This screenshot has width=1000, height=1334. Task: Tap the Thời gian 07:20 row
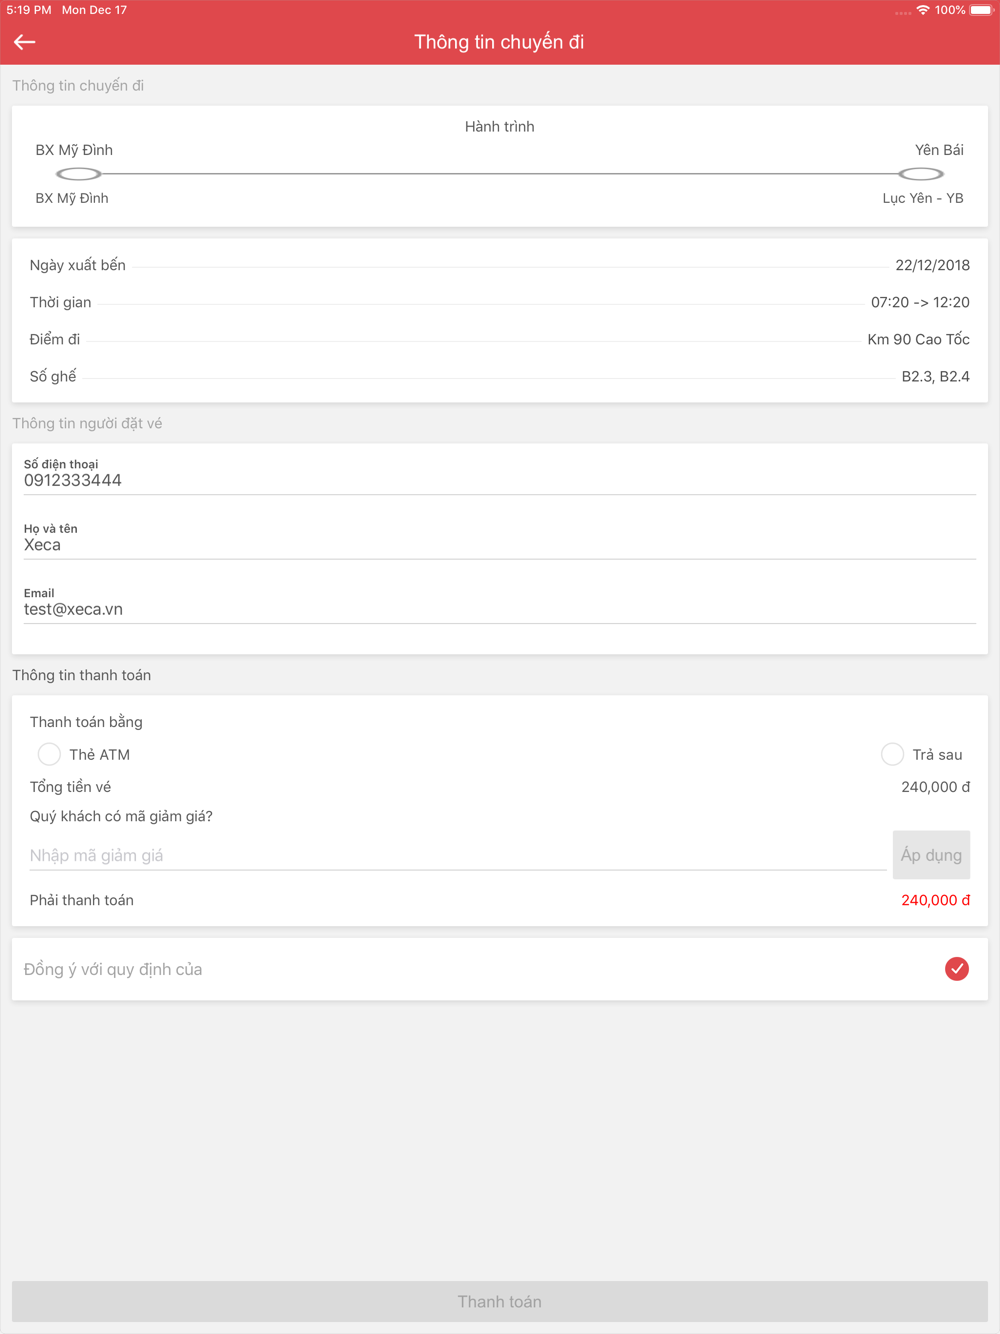point(500,302)
